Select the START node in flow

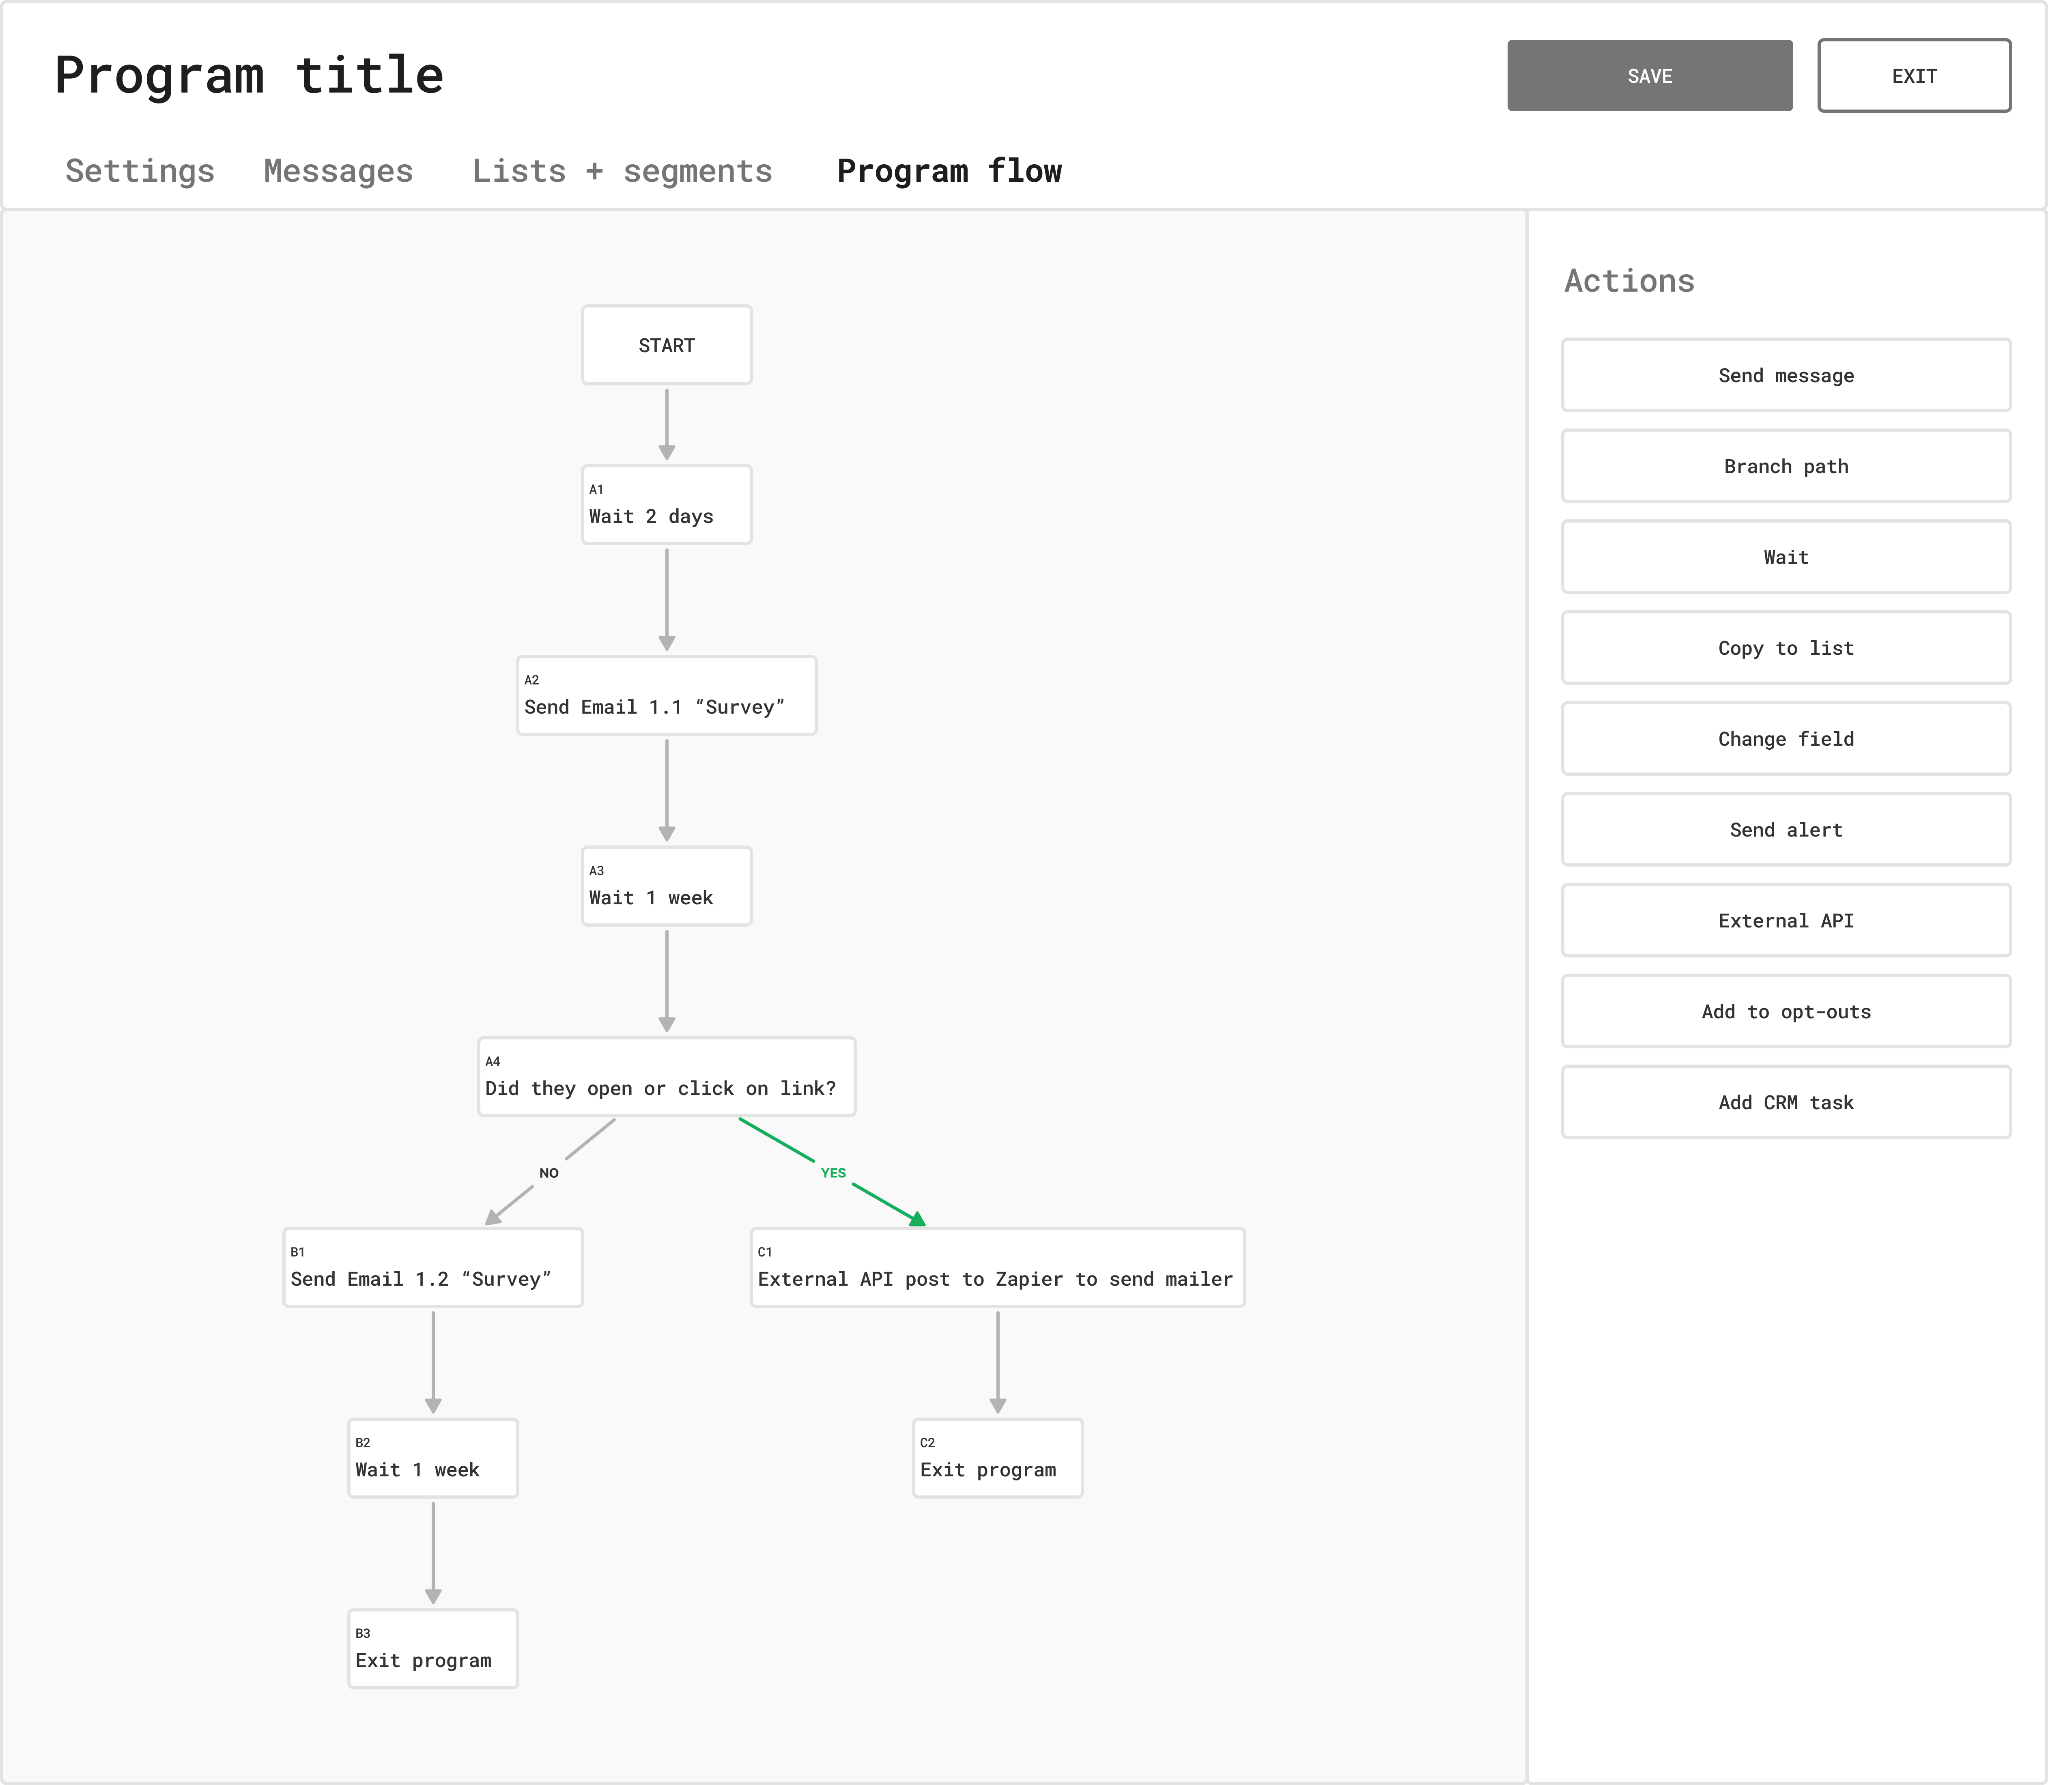click(x=667, y=346)
